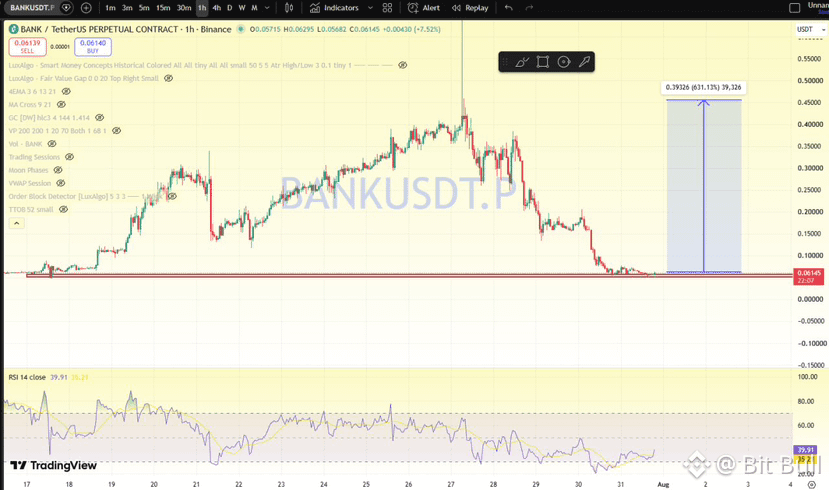Switch to the W weekly timeframe
Screen dimensions: 829x490
pyautogui.click(x=242, y=8)
